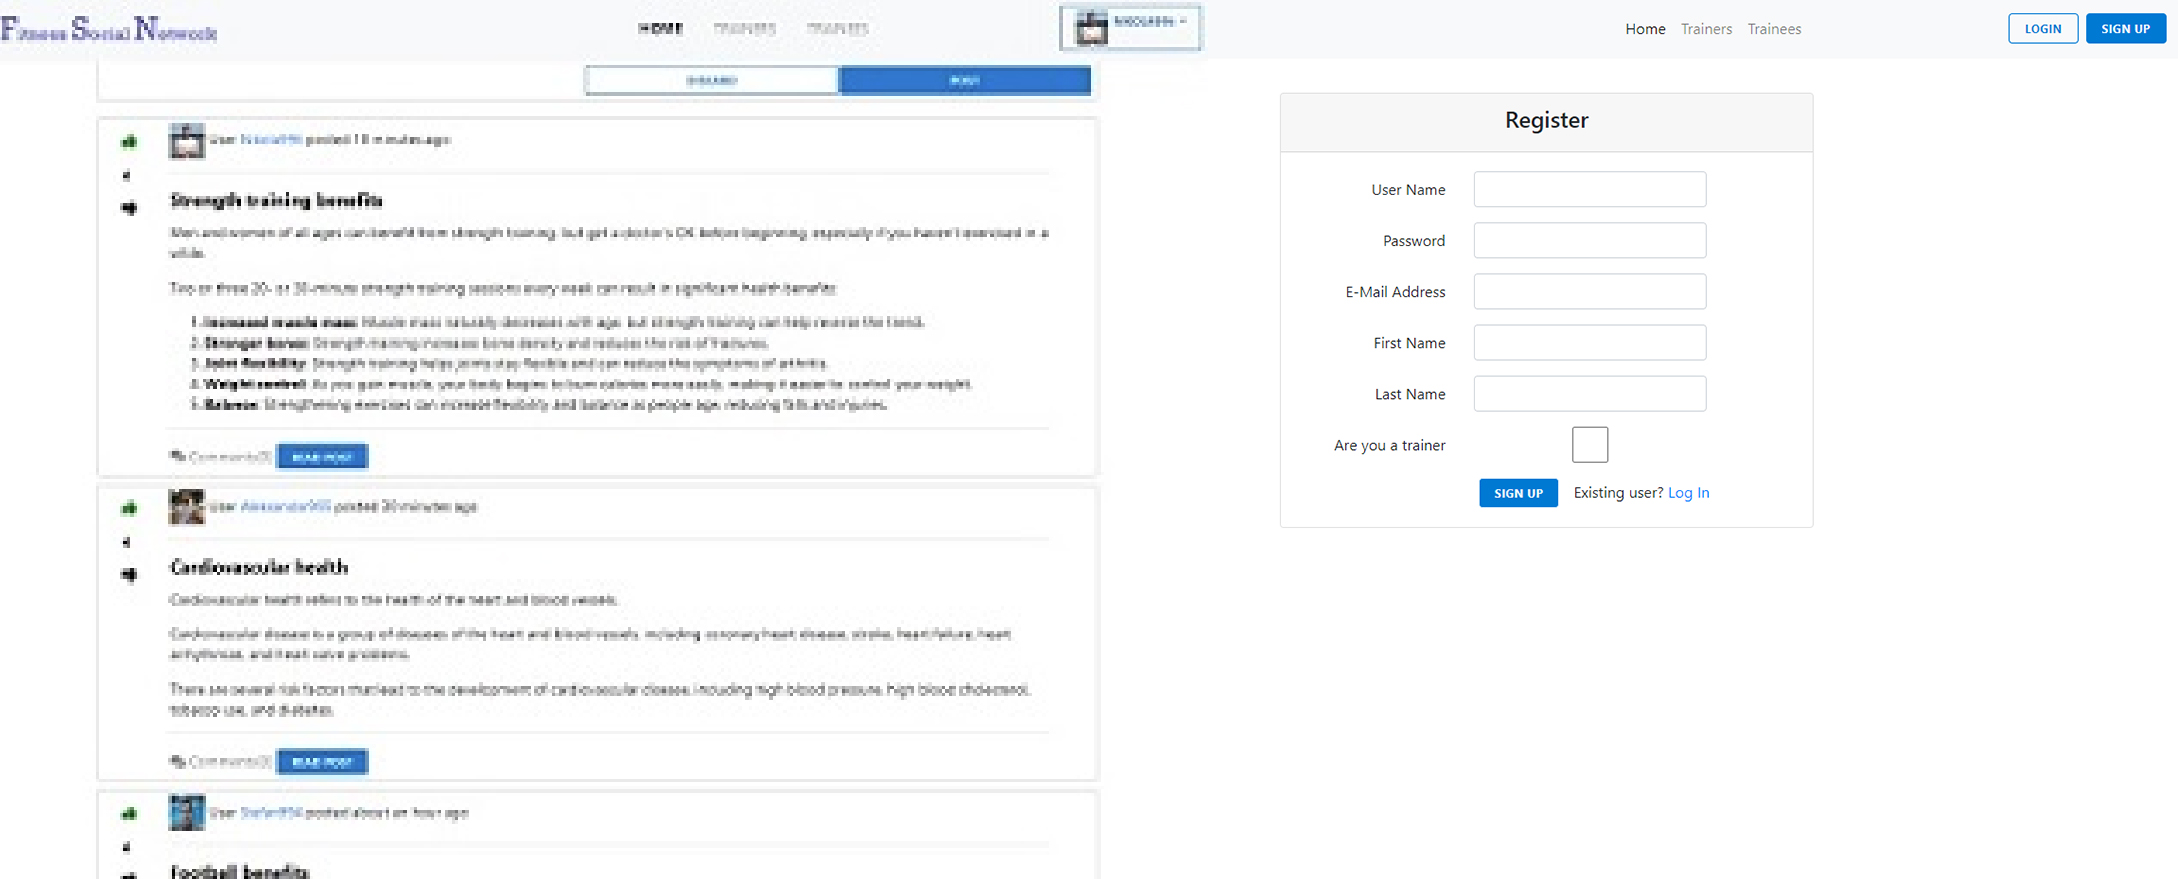Image resolution: width=2178 pixels, height=879 pixels.
Task: Click comments icon under Cardiovascular health post
Action: tap(178, 762)
